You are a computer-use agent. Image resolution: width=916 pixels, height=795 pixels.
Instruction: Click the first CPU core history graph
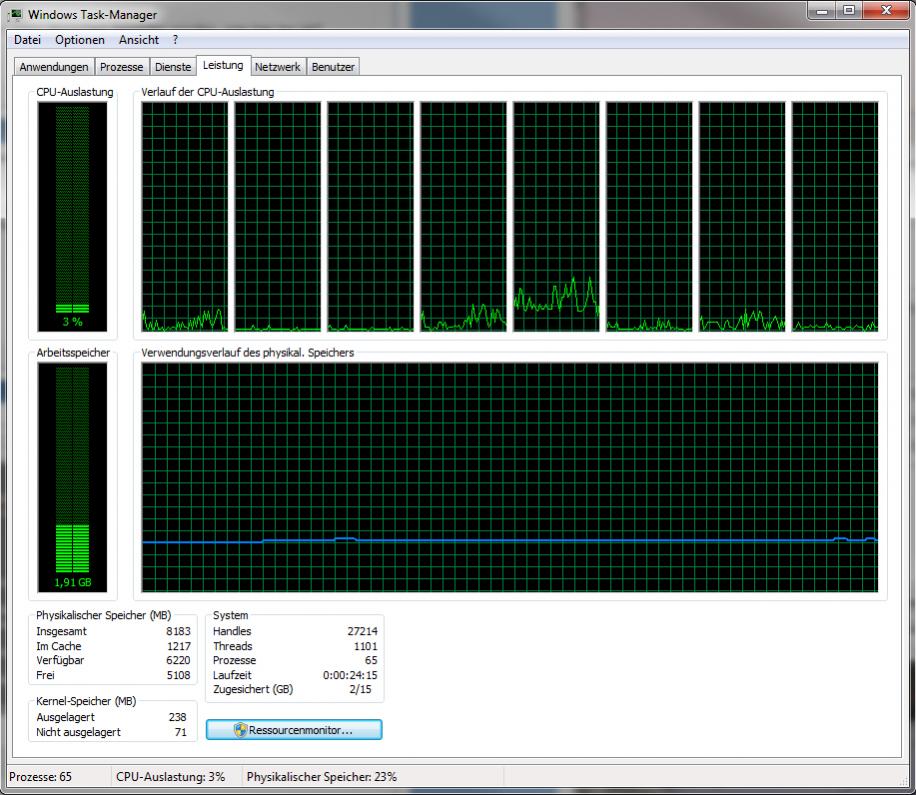pos(185,217)
